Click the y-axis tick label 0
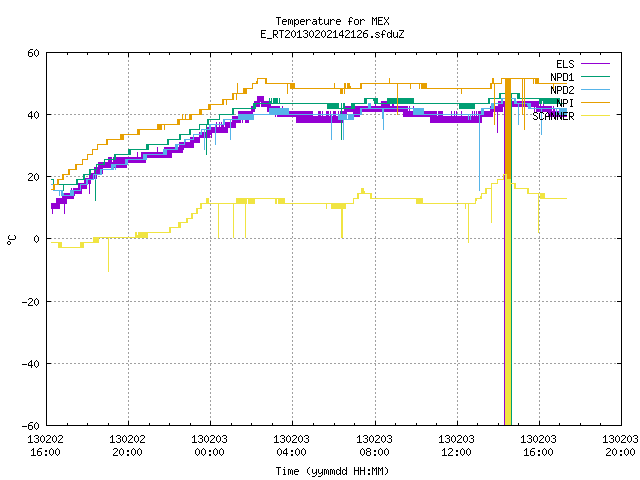 click(x=37, y=239)
